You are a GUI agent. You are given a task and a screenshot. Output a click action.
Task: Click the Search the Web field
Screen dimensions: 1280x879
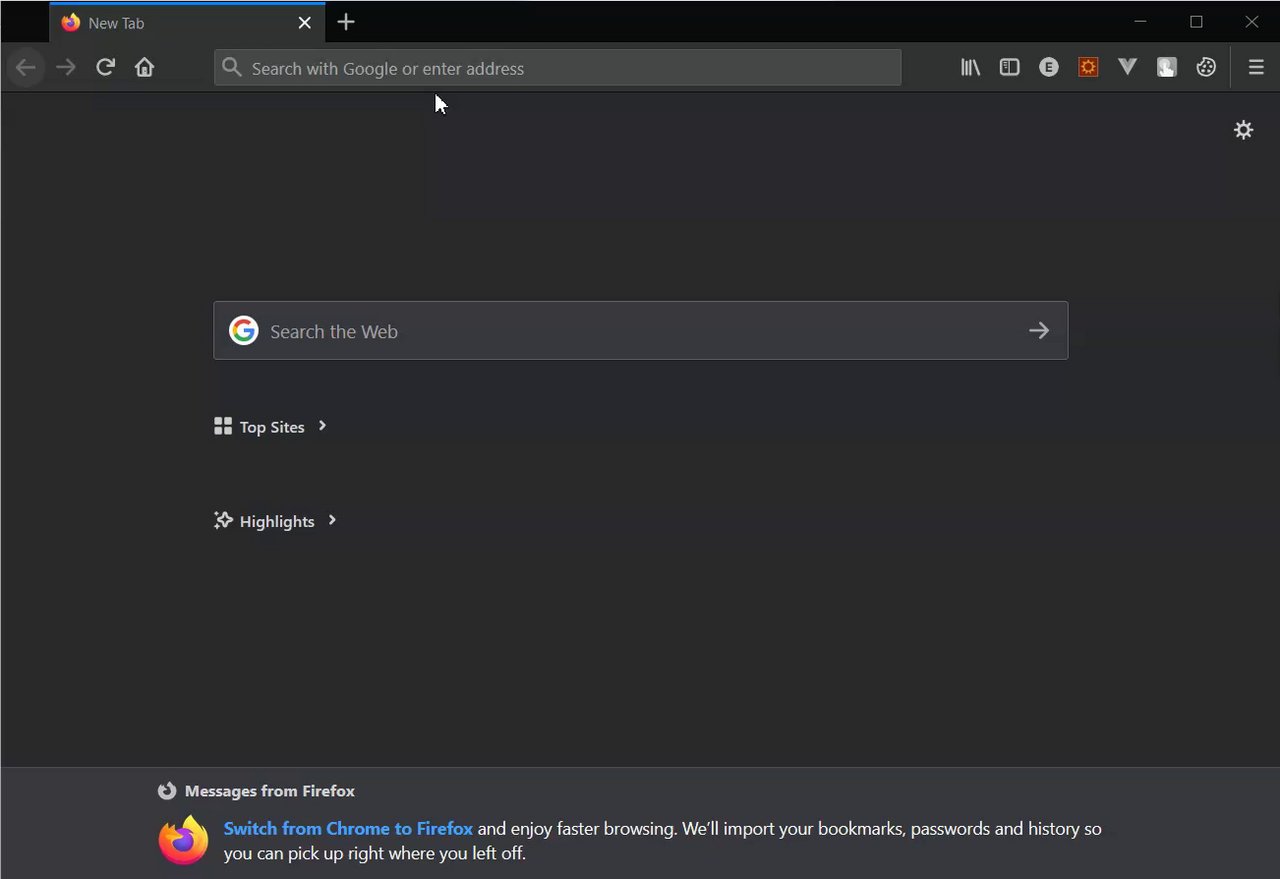pyautogui.click(x=640, y=331)
